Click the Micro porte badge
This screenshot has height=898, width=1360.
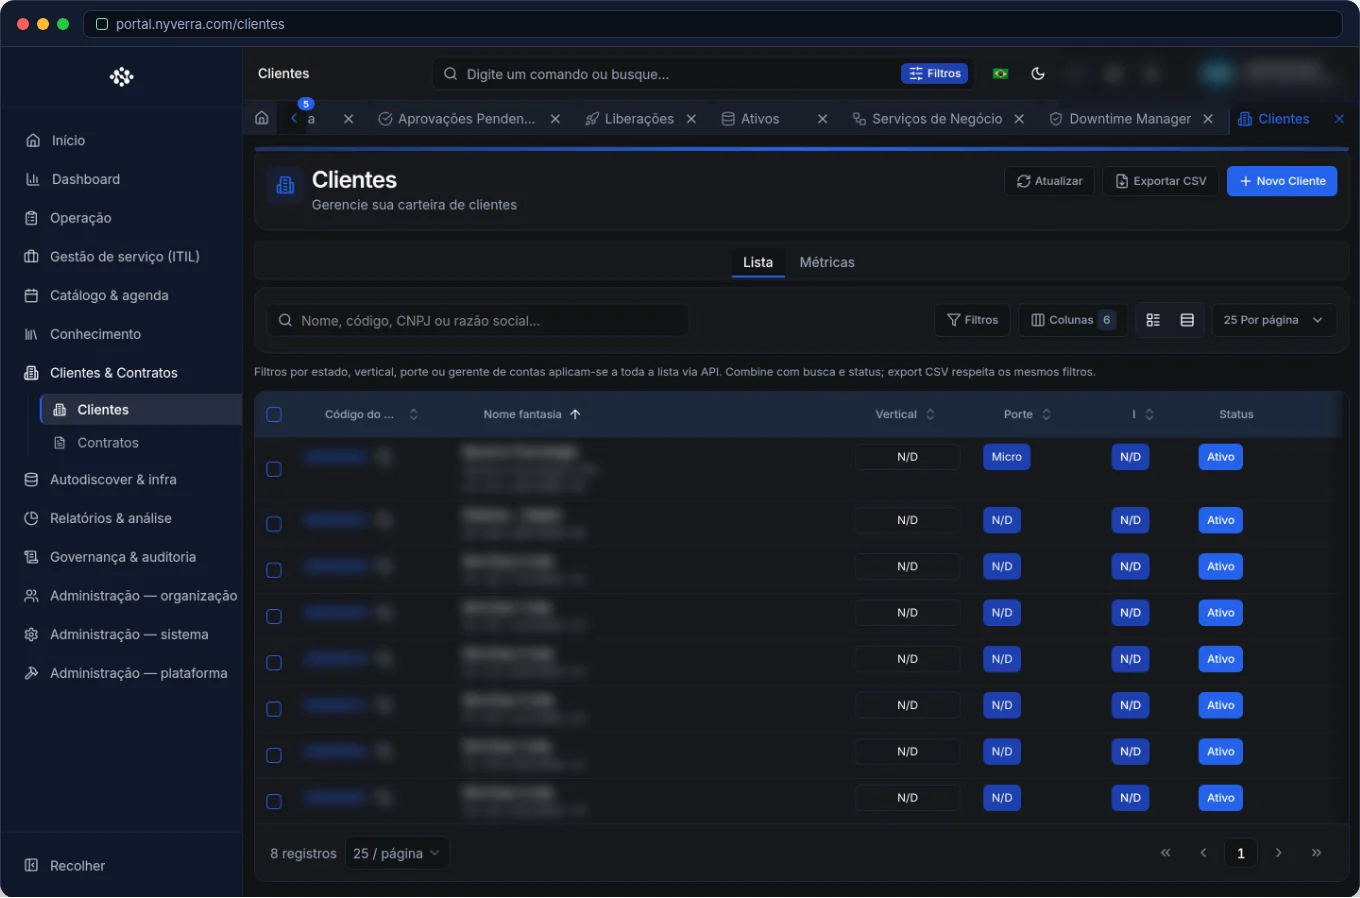(1007, 457)
